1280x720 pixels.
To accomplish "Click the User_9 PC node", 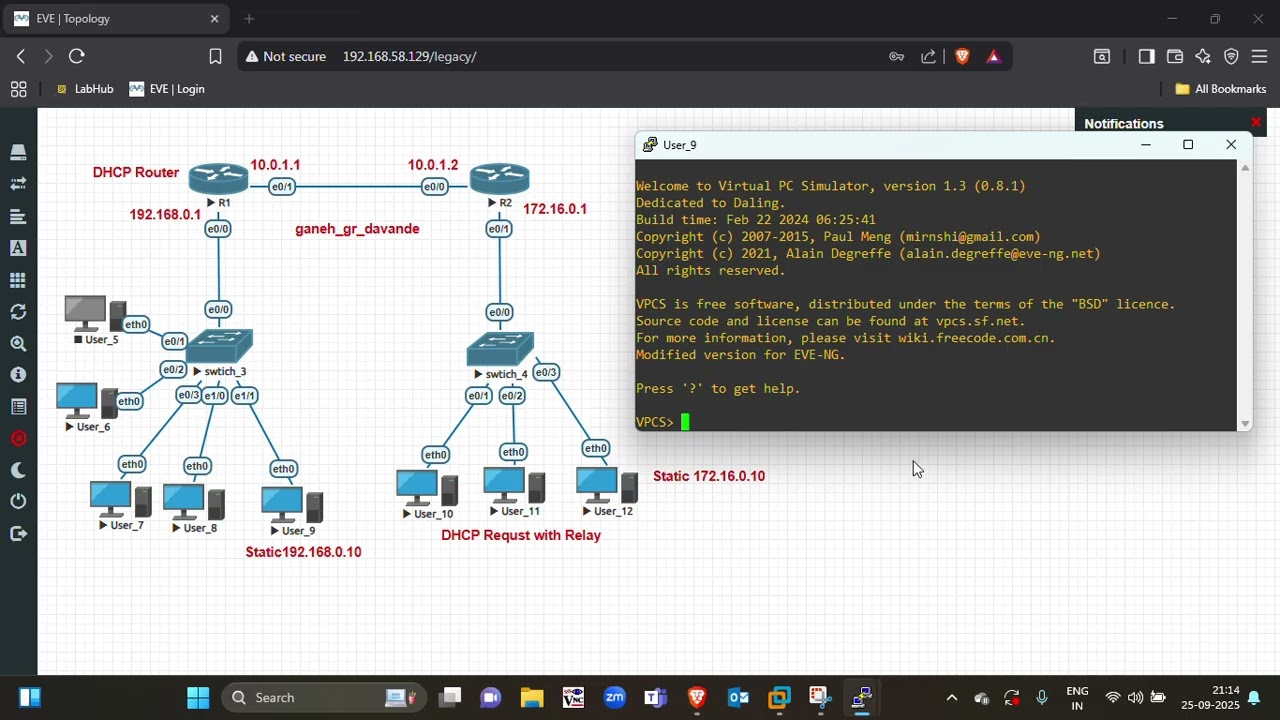I will click(x=292, y=505).
